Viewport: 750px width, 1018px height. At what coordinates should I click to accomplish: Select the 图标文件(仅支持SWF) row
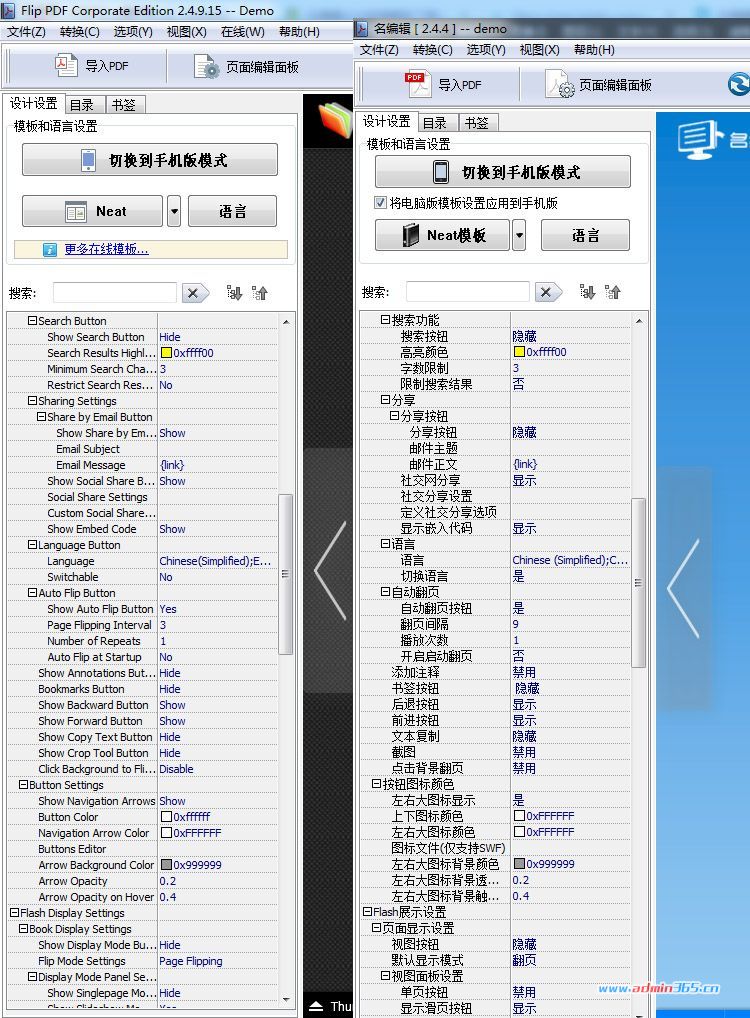pos(495,848)
